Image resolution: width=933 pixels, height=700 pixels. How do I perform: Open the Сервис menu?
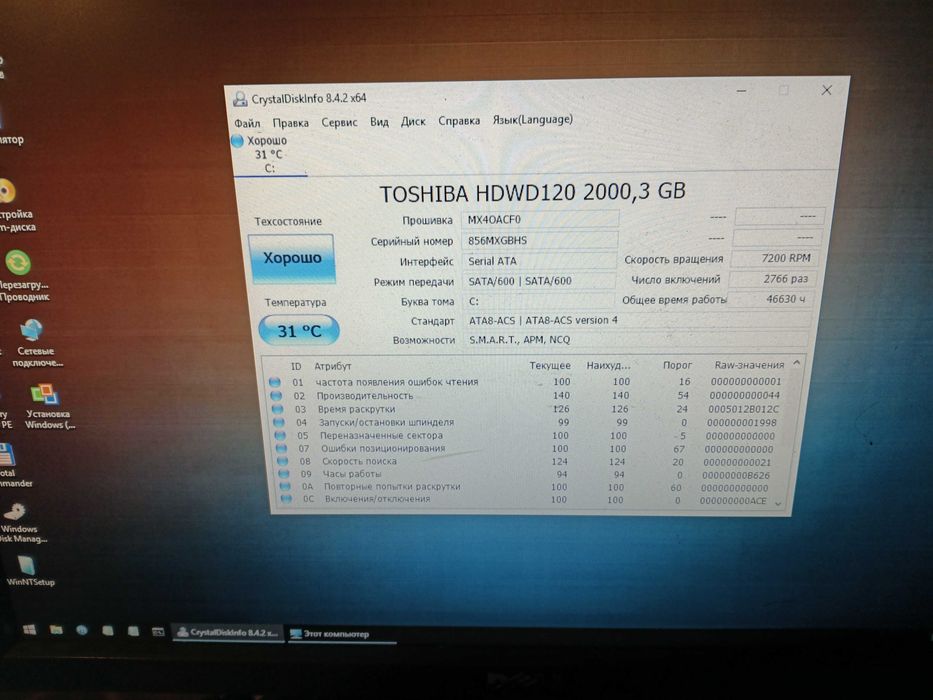click(x=339, y=122)
